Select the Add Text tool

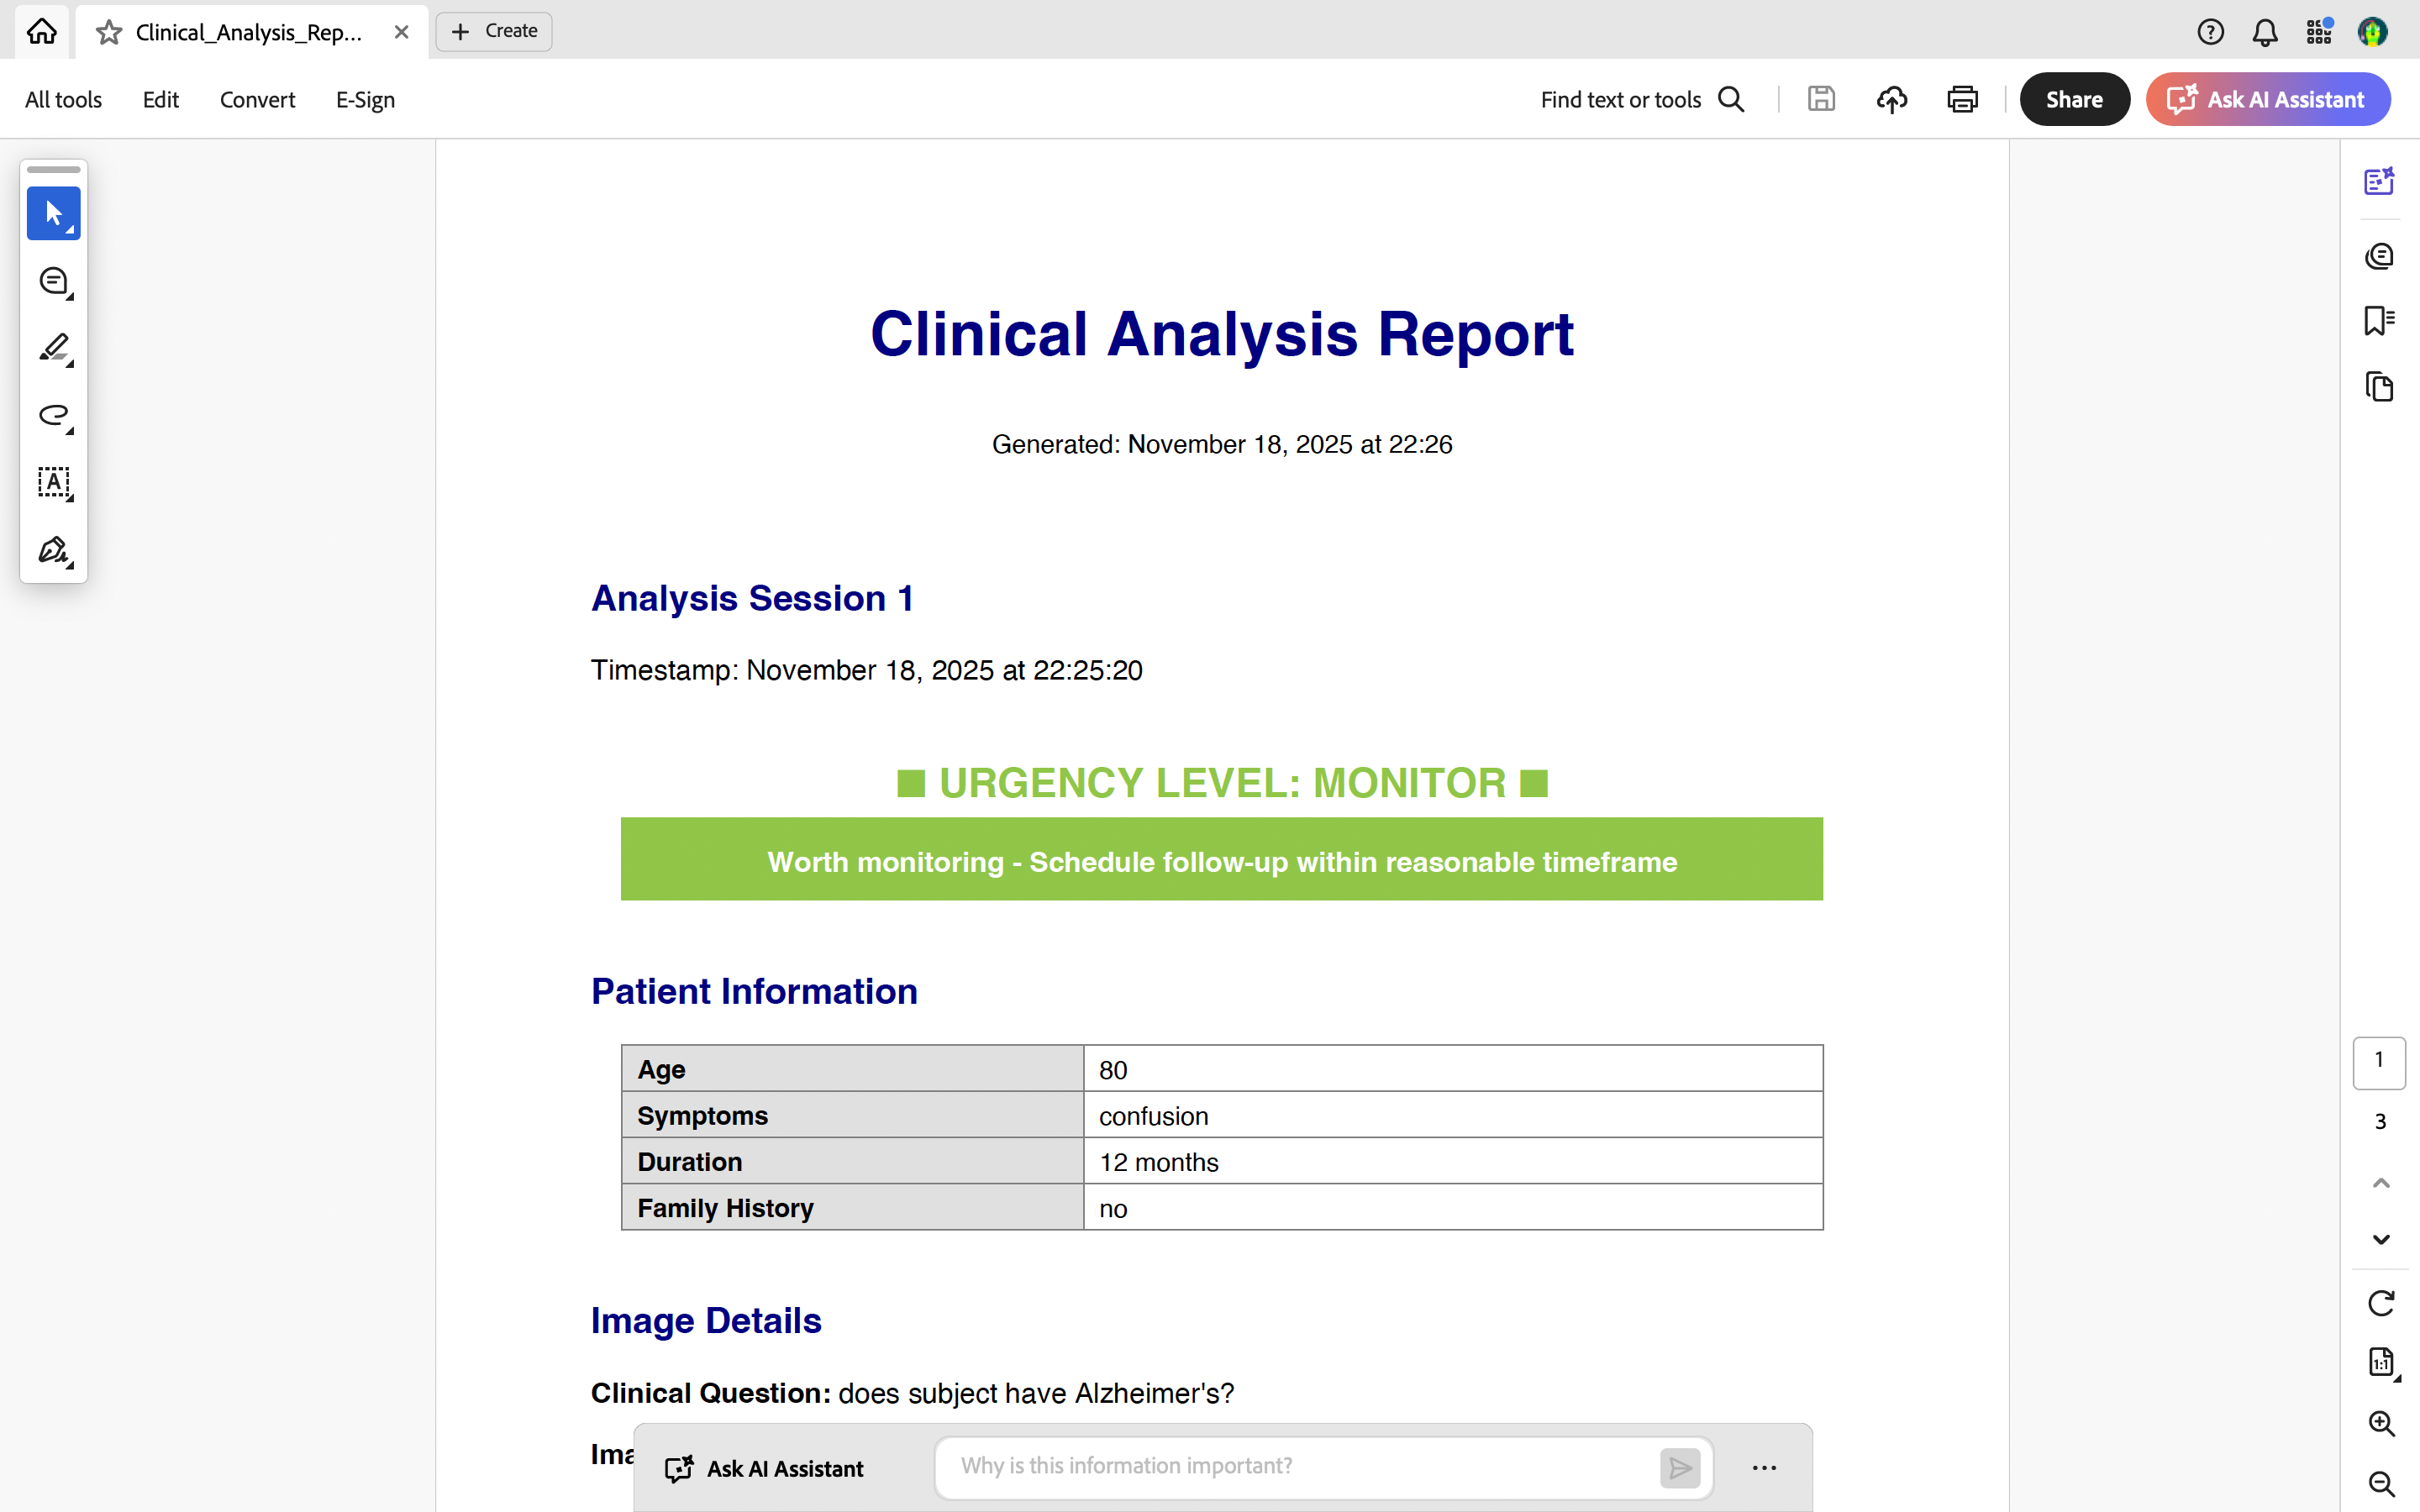point(54,483)
